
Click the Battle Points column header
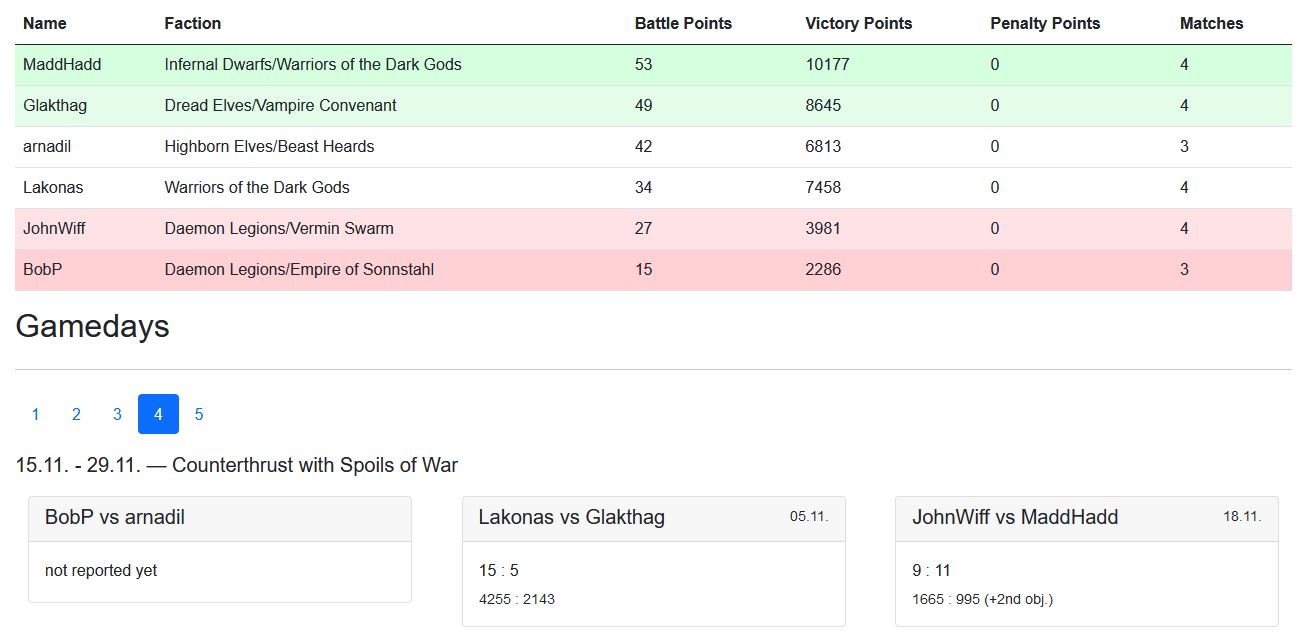683,23
